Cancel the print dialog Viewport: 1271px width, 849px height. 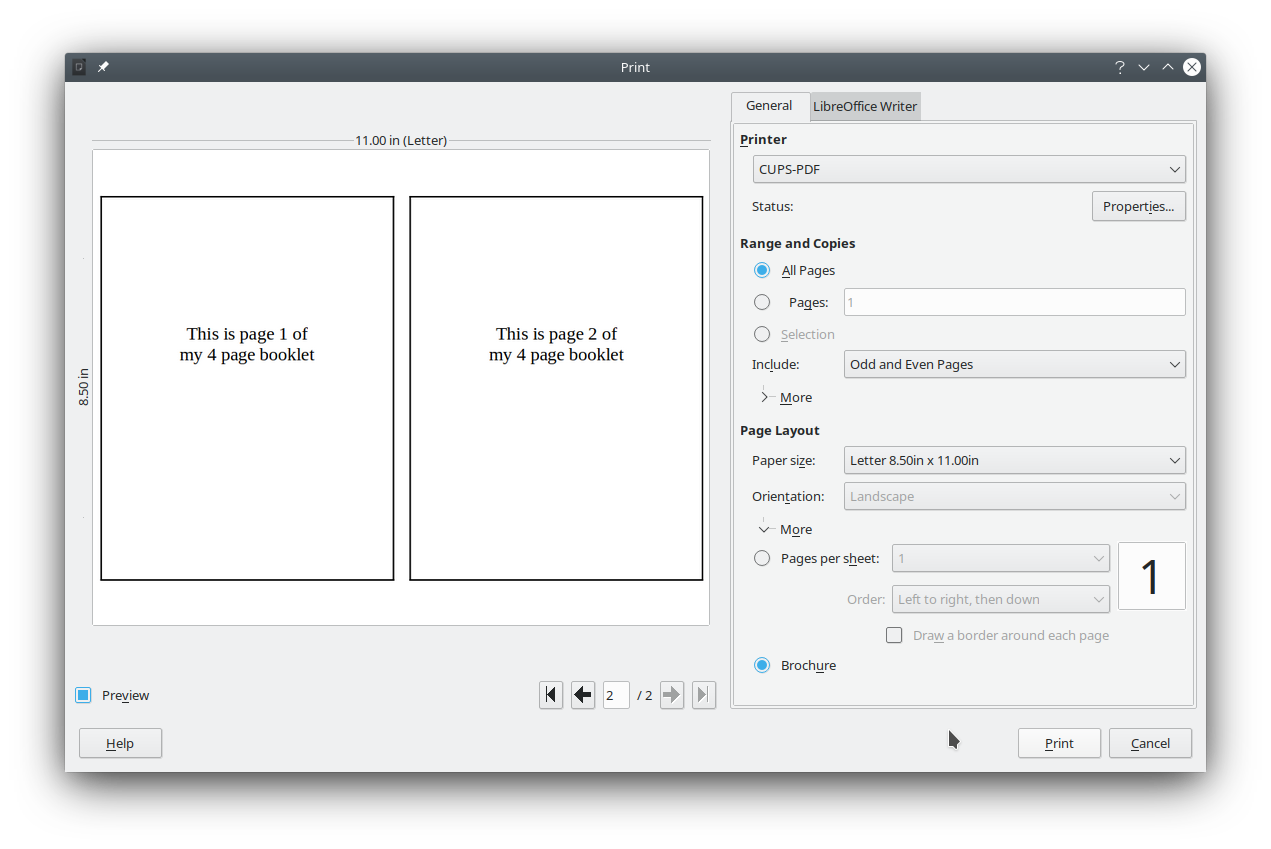(1149, 743)
